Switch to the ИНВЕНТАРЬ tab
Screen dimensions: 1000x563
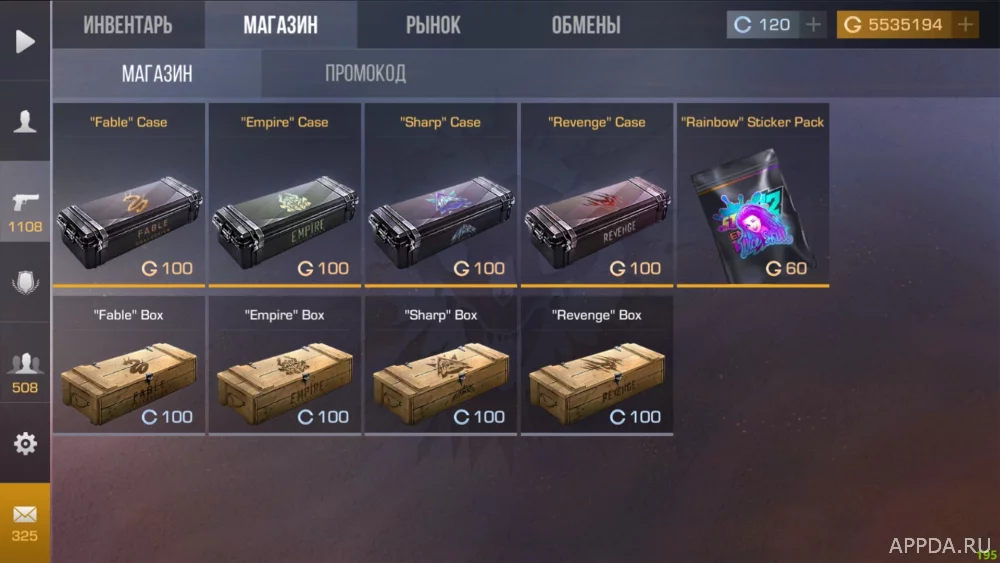(128, 25)
